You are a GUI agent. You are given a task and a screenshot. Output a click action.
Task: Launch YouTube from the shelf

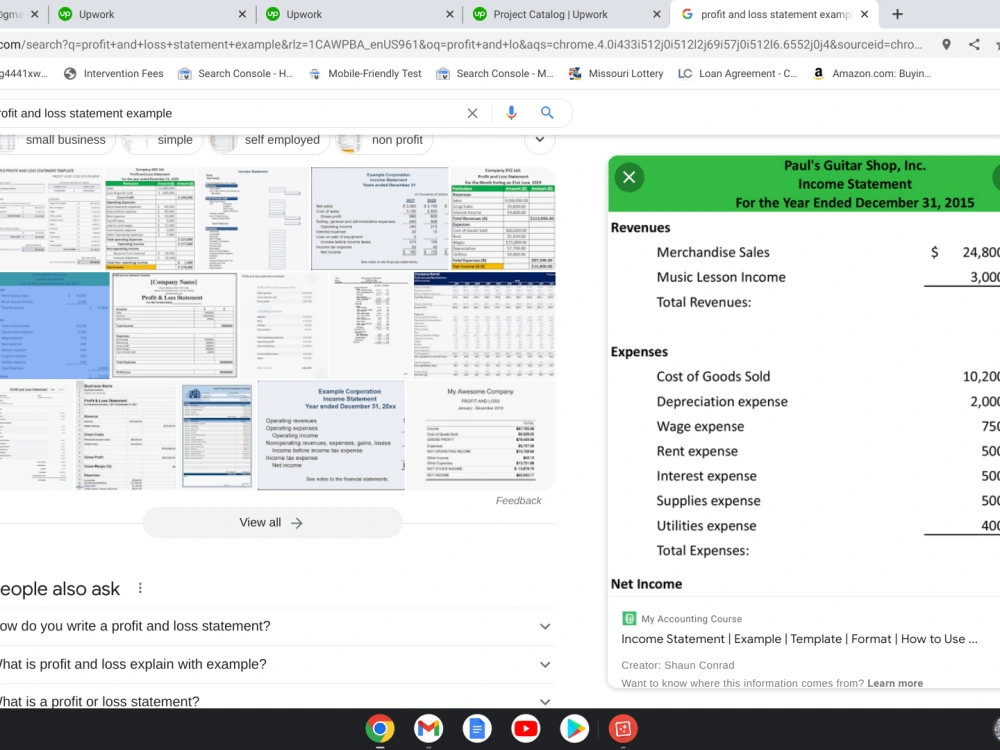pyautogui.click(x=526, y=728)
